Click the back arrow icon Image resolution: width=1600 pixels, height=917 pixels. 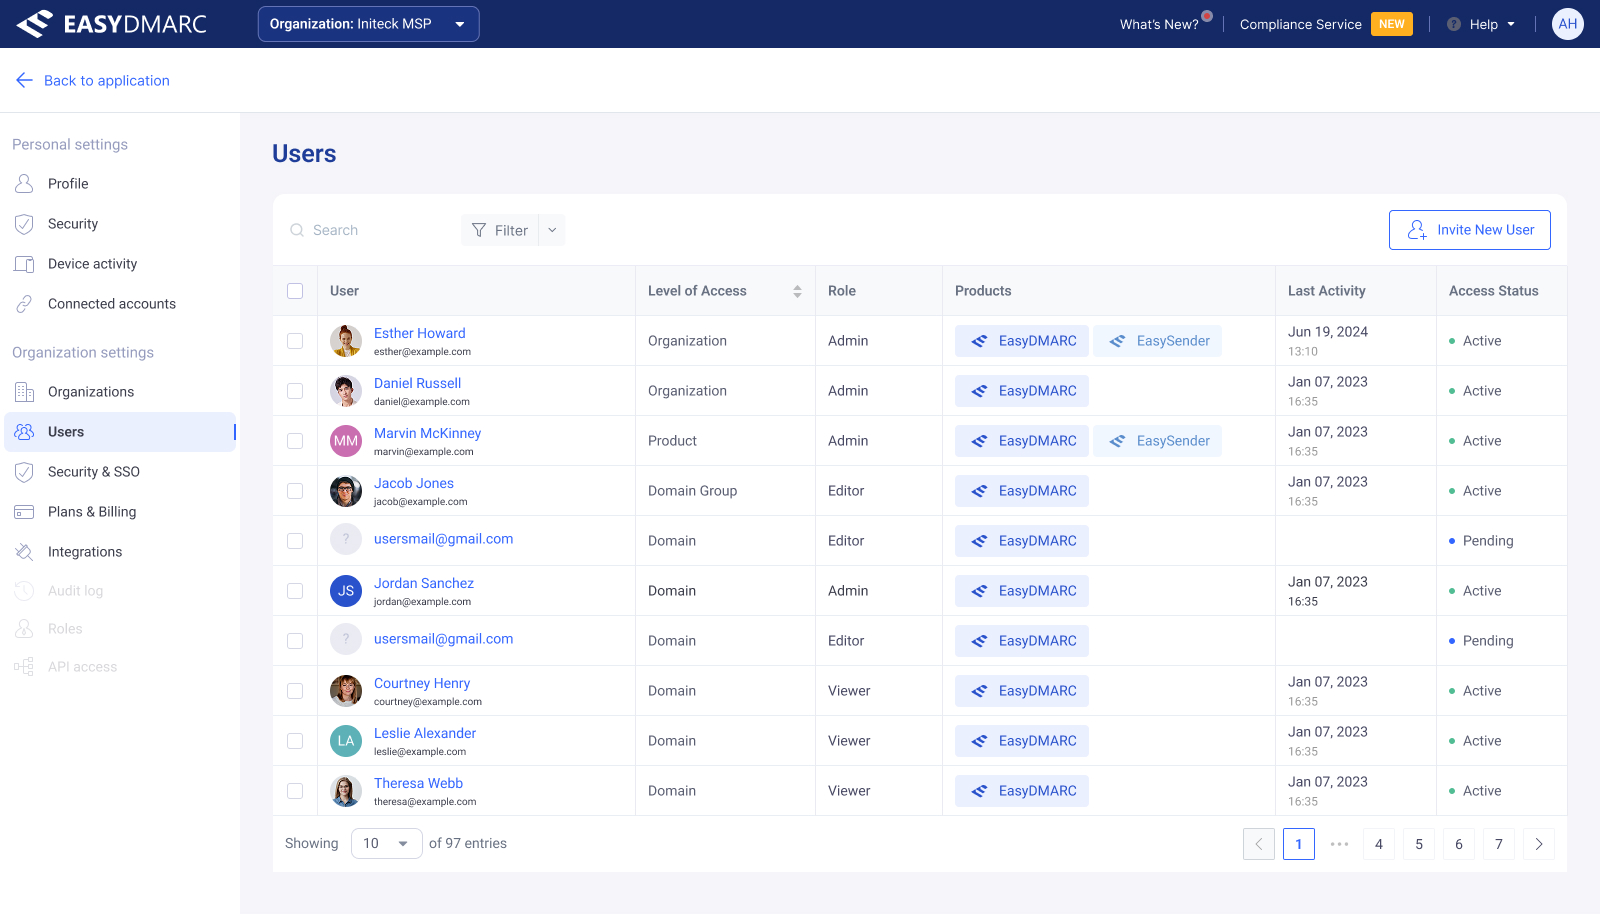point(24,80)
